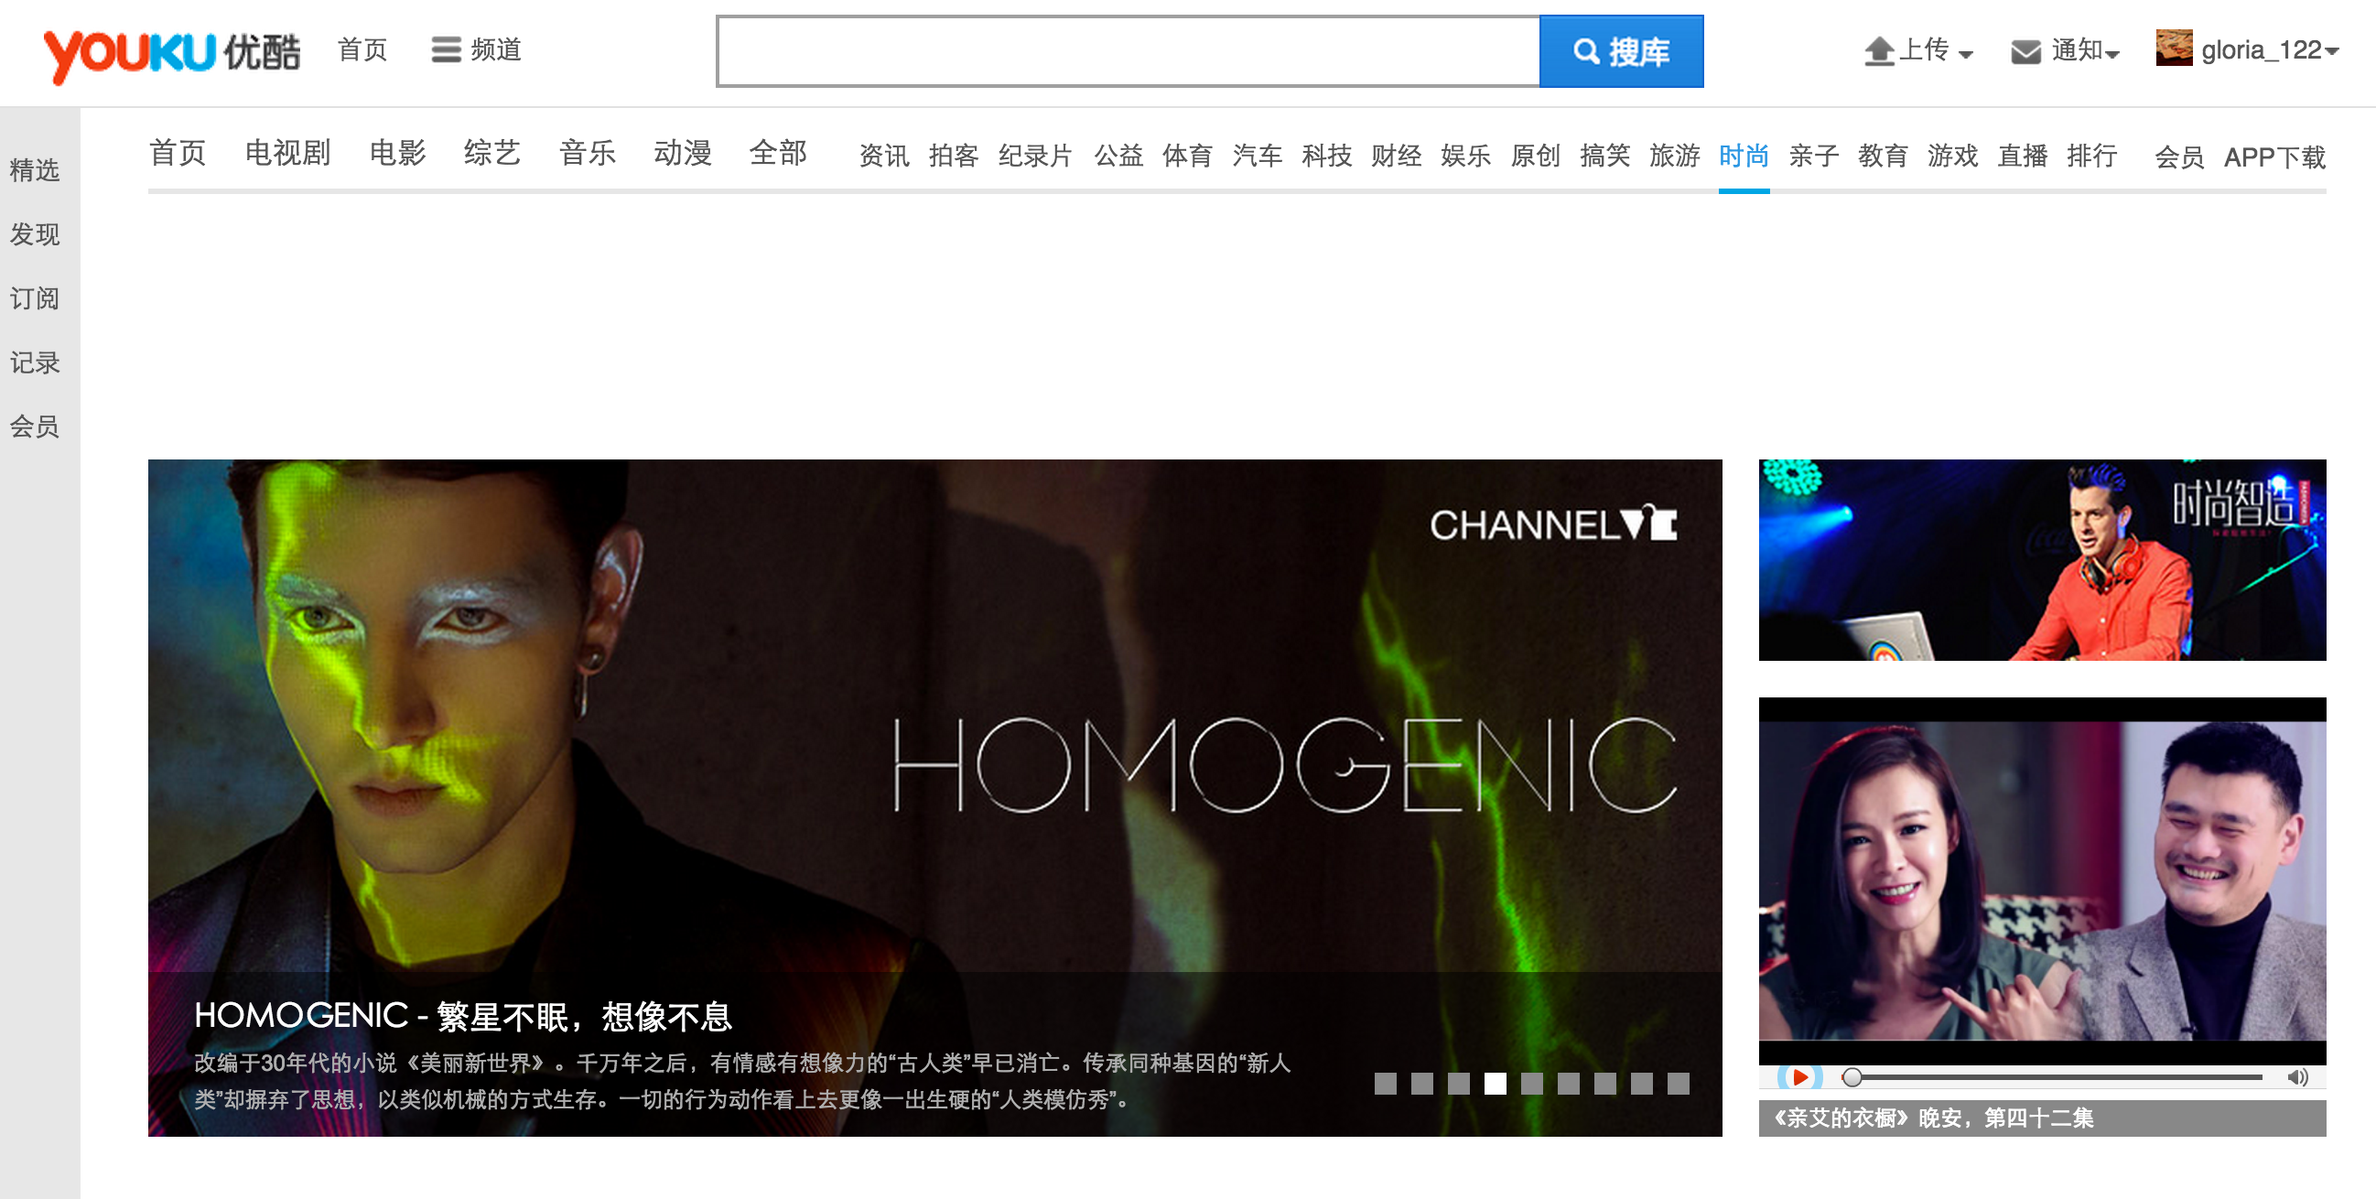Click the magnifier 搜库 search button
The width and height of the screenshot is (2376, 1199).
coord(1621,52)
